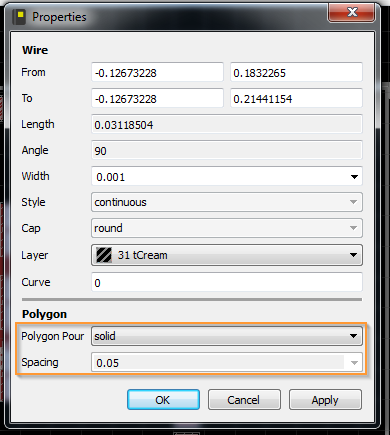Click the From X field -0.12673228
The width and height of the screenshot is (390, 435).
tap(157, 72)
